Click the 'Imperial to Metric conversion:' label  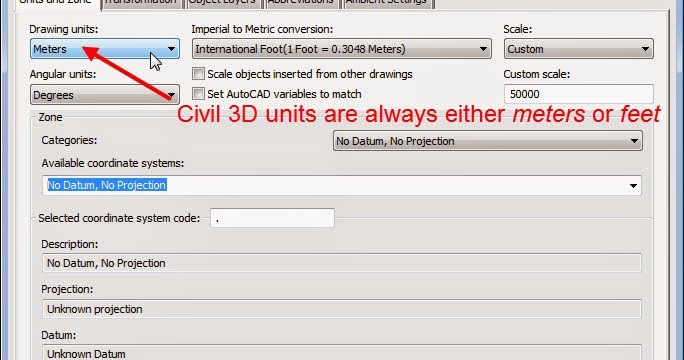click(x=262, y=29)
